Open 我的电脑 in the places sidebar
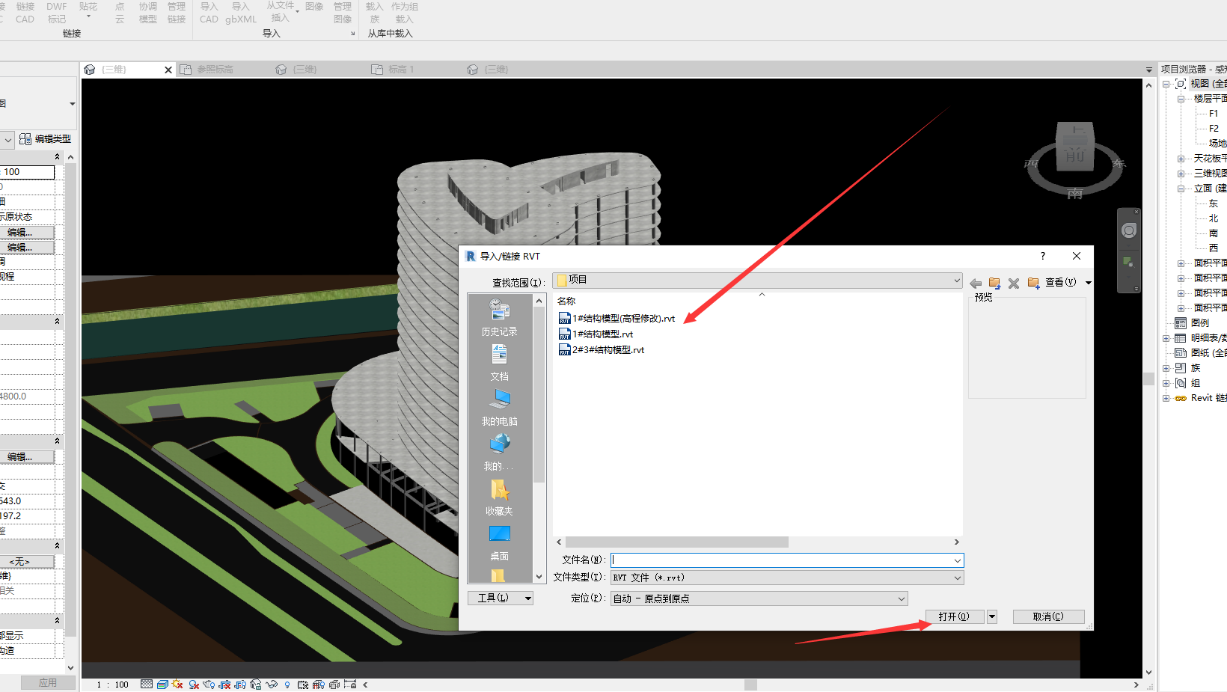Image resolution: width=1227 pixels, height=692 pixels. click(x=499, y=408)
